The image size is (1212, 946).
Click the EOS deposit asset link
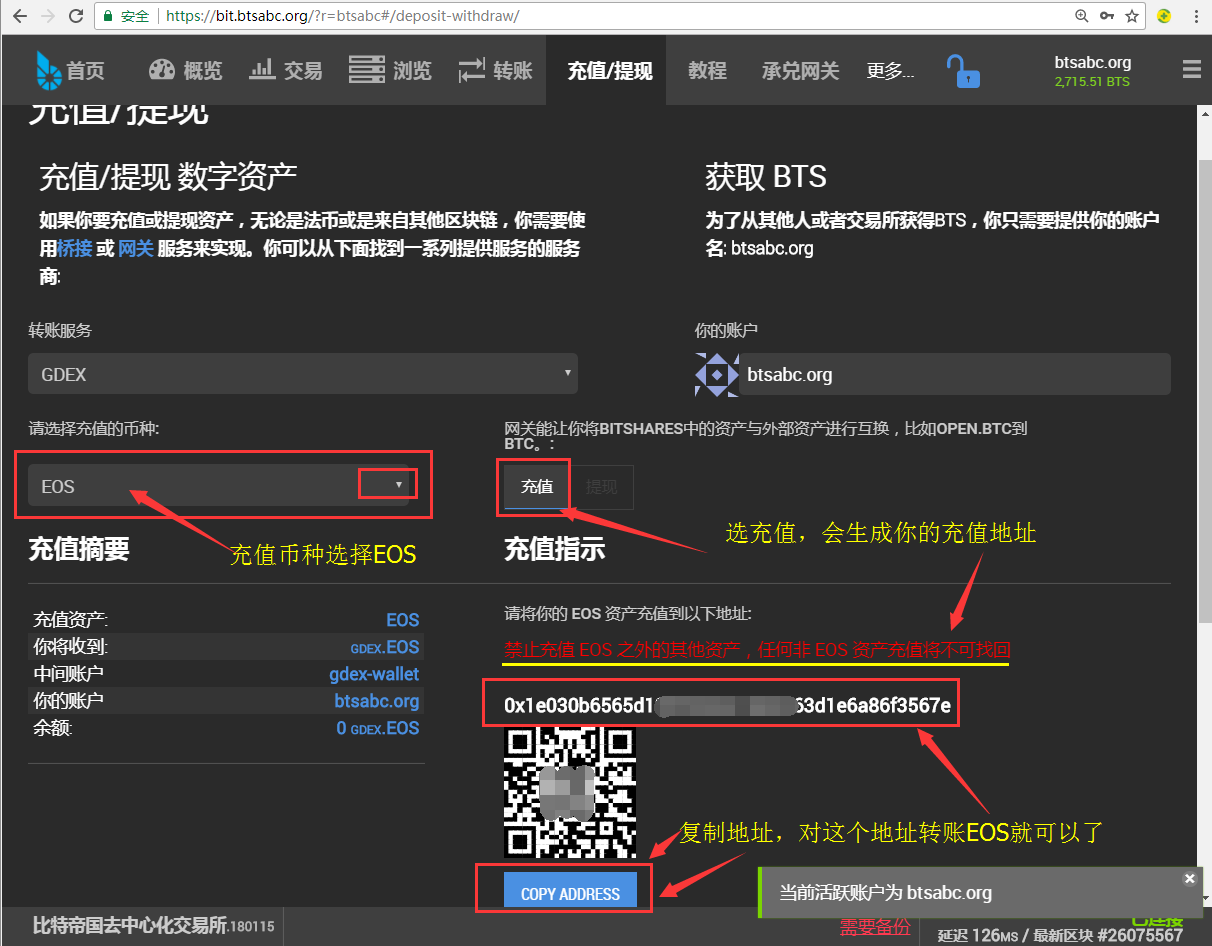[403, 620]
